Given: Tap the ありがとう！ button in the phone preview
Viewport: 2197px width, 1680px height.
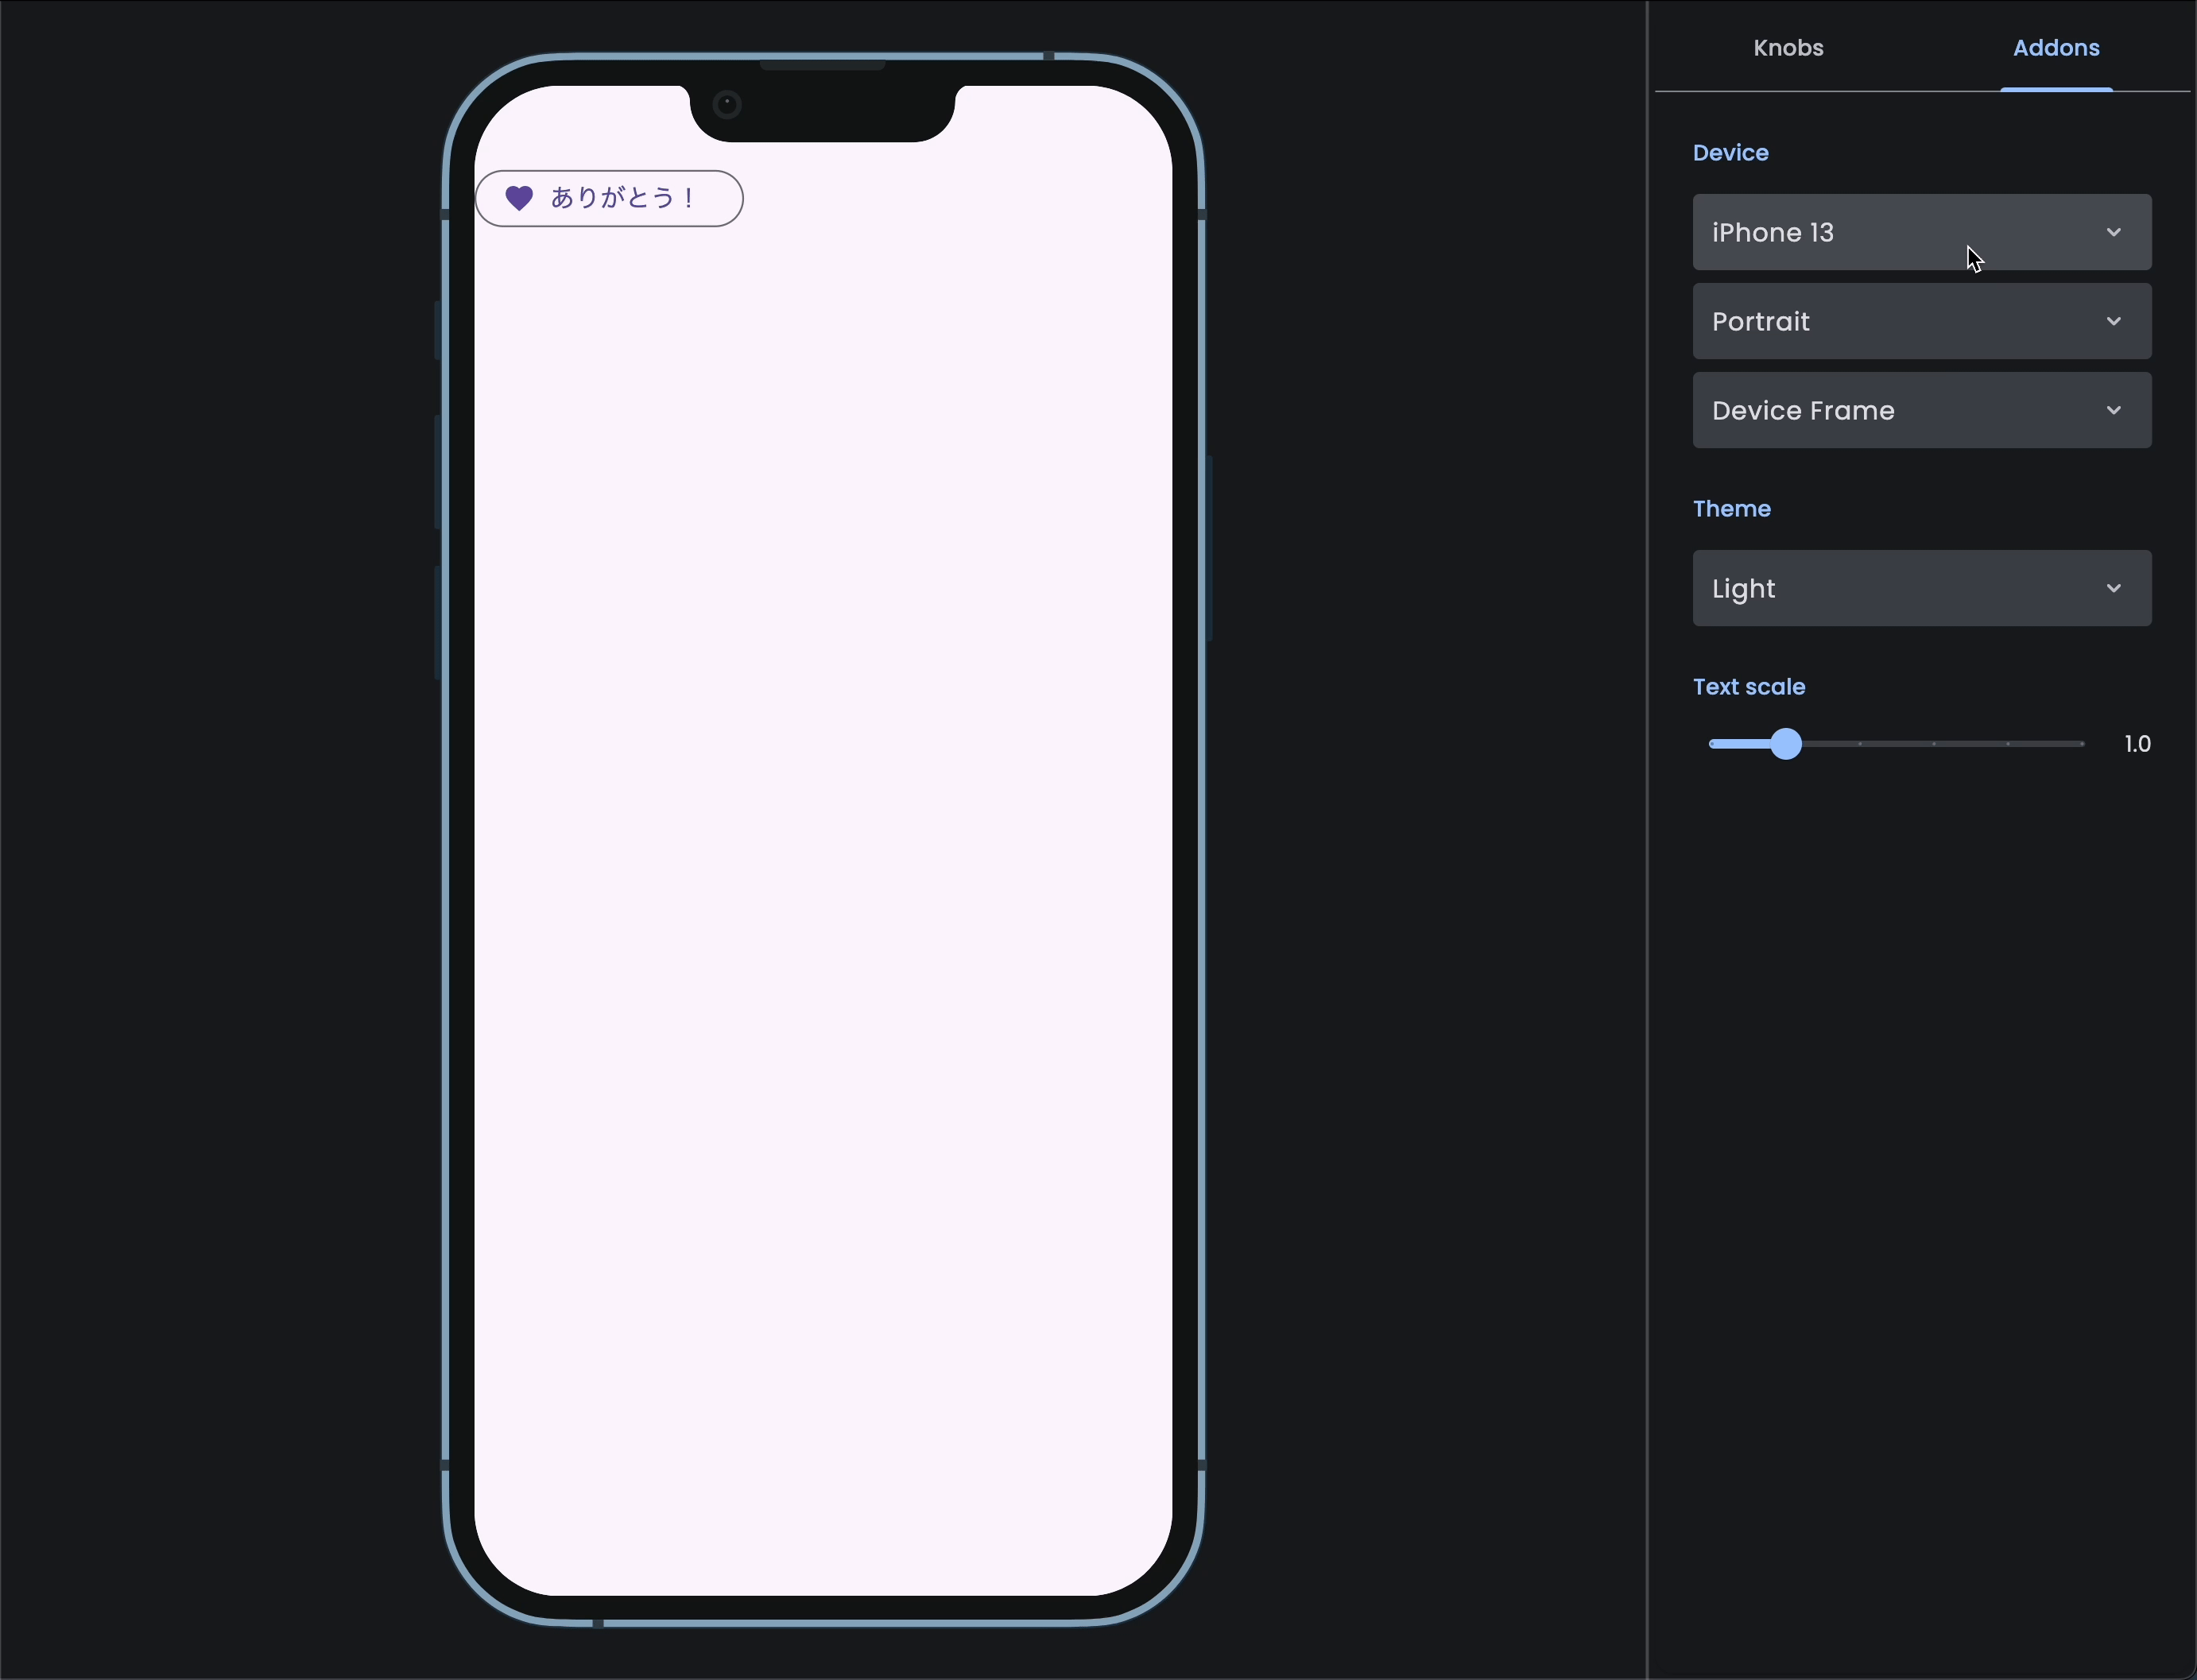Looking at the screenshot, I should 609,198.
